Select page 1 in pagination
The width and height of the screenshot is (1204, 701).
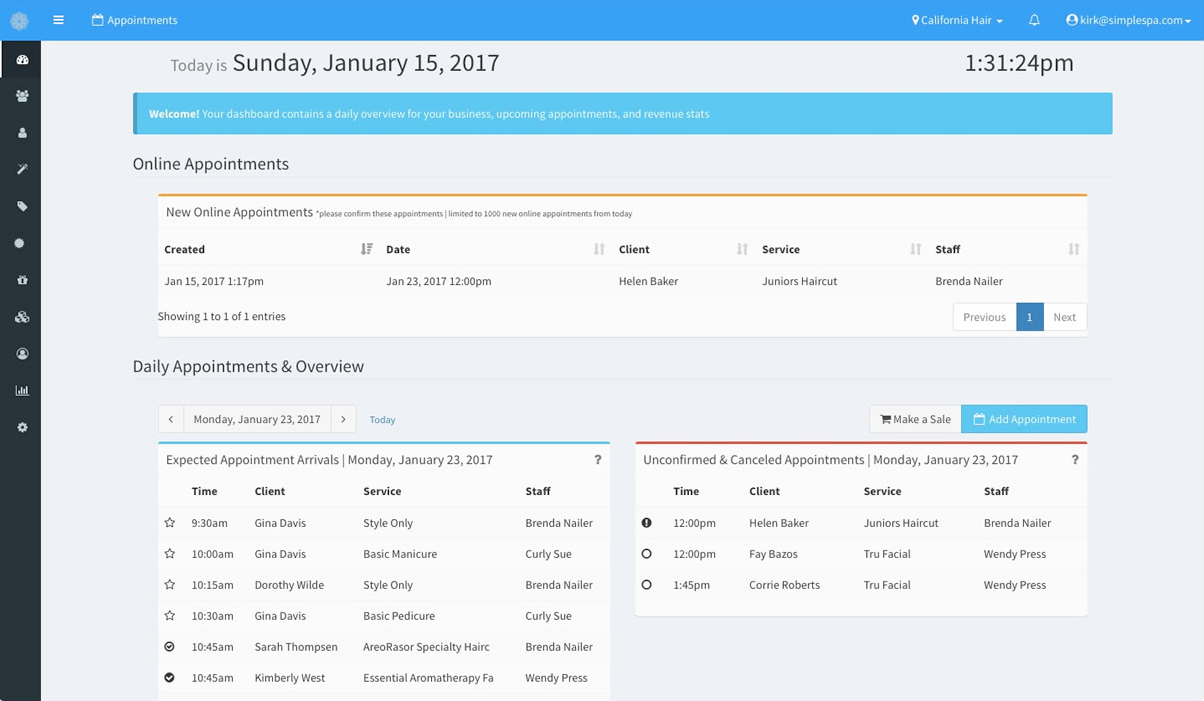coord(1029,317)
